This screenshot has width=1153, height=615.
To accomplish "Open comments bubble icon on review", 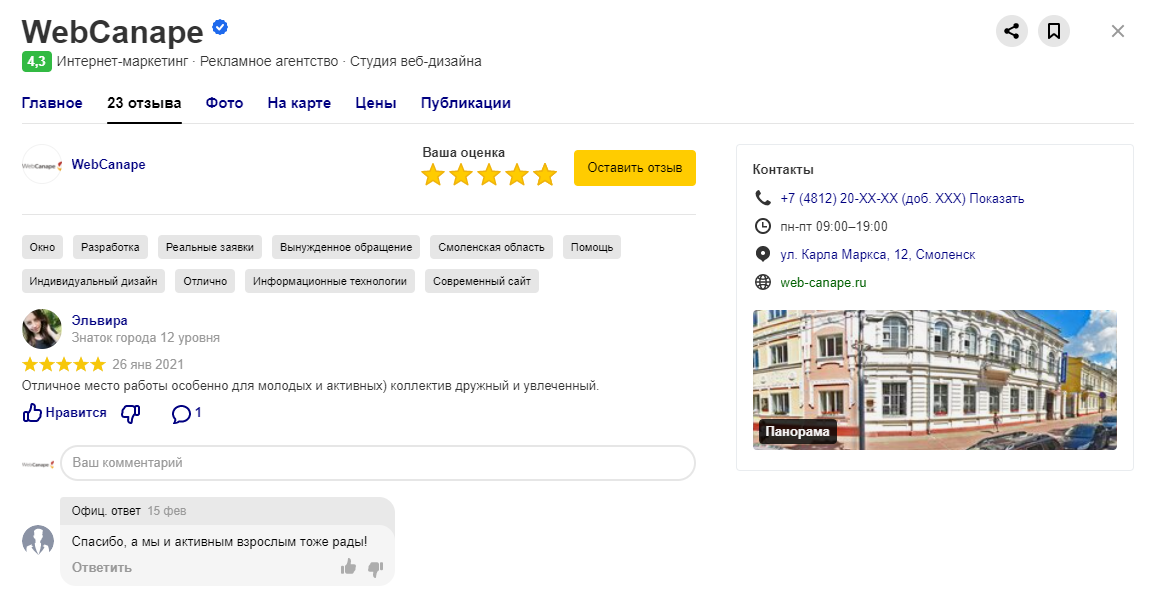I will [182, 413].
